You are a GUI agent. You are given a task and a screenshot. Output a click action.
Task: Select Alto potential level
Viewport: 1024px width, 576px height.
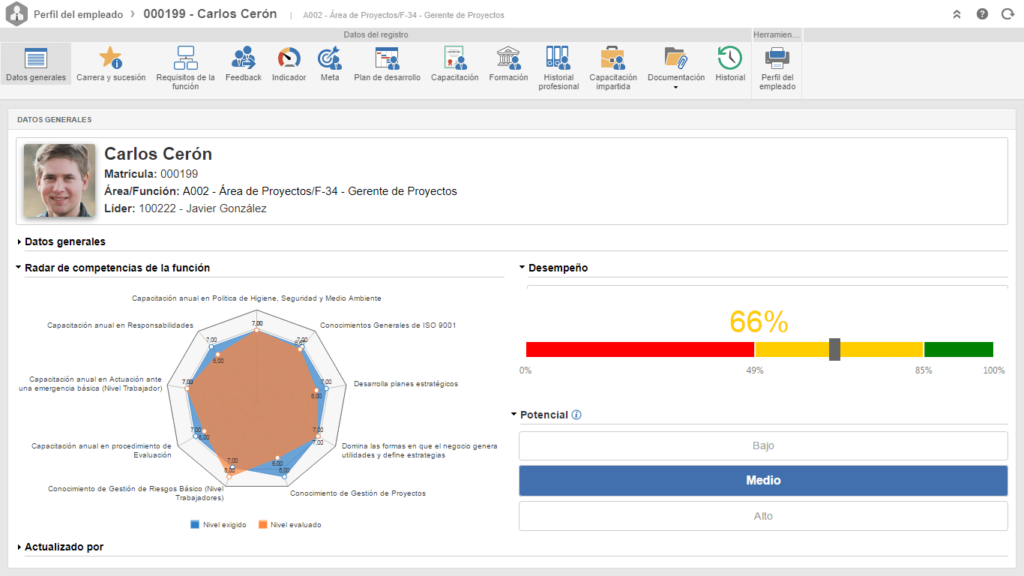pyautogui.click(x=763, y=516)
